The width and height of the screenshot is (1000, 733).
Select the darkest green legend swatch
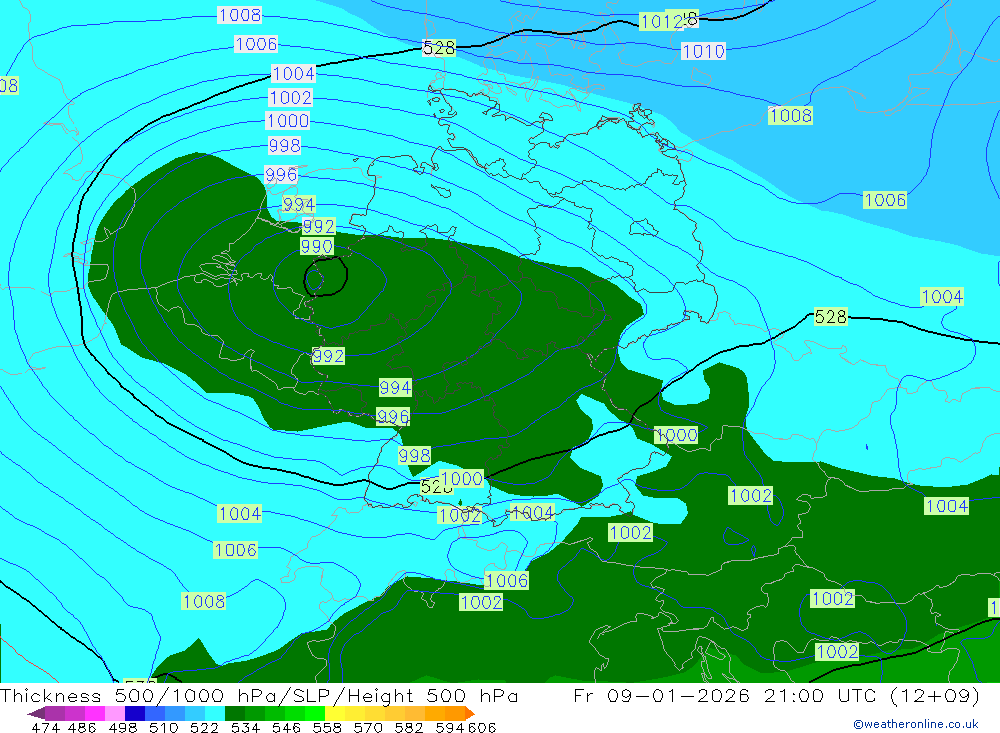pyautogui.click(x=235, y=713)
